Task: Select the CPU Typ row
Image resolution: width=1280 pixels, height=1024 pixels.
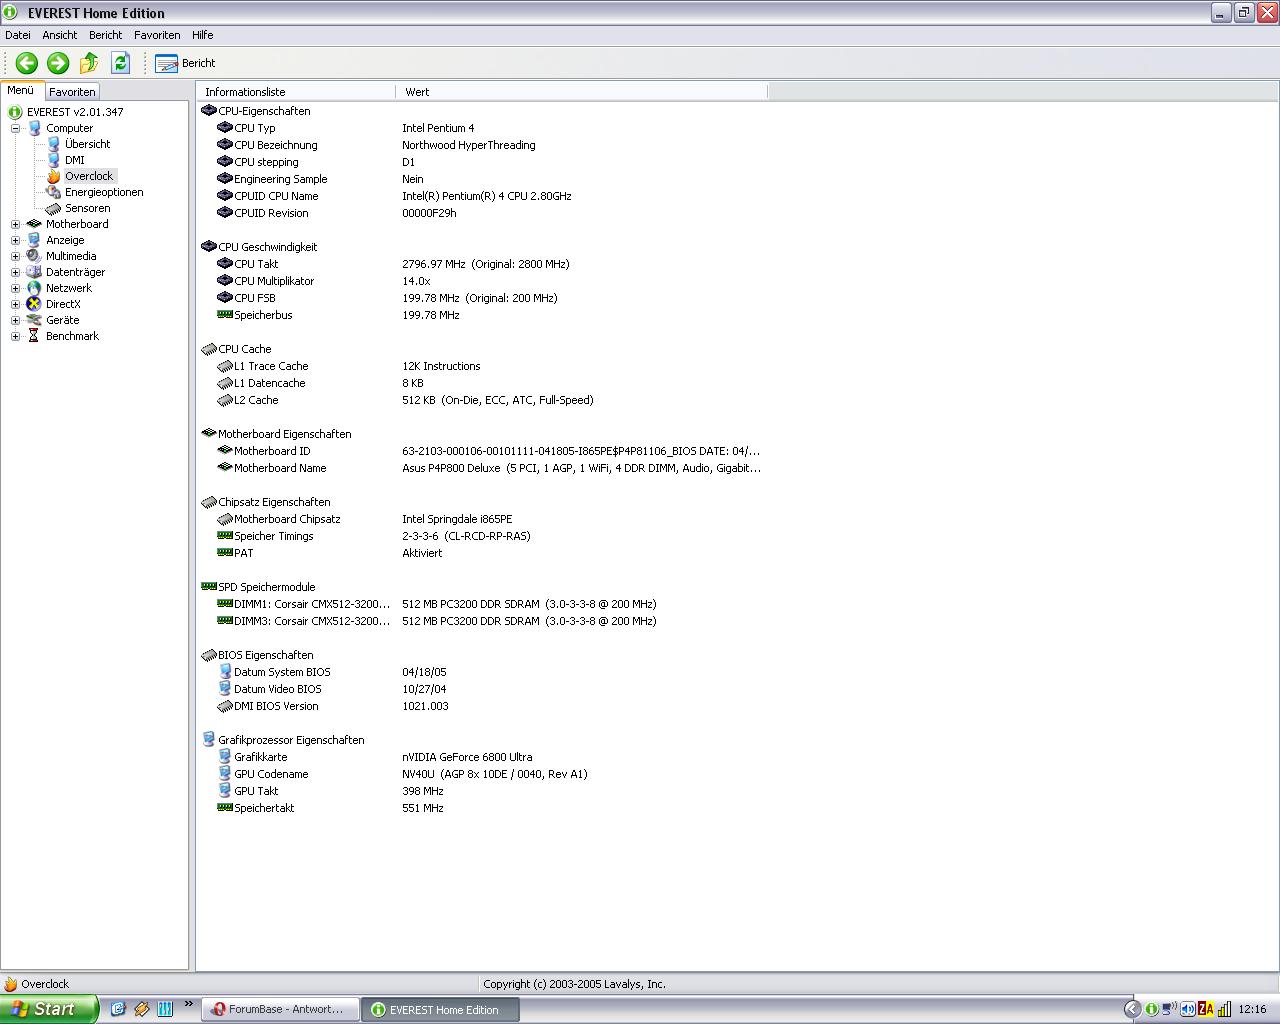Action: click(x=482, y=128)
